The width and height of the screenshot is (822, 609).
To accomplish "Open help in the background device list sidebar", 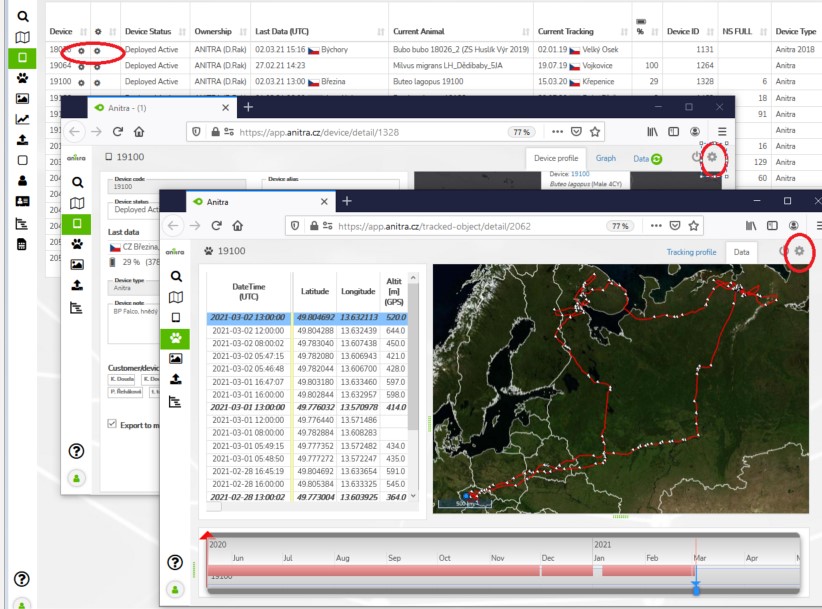I will pos(21,579).
